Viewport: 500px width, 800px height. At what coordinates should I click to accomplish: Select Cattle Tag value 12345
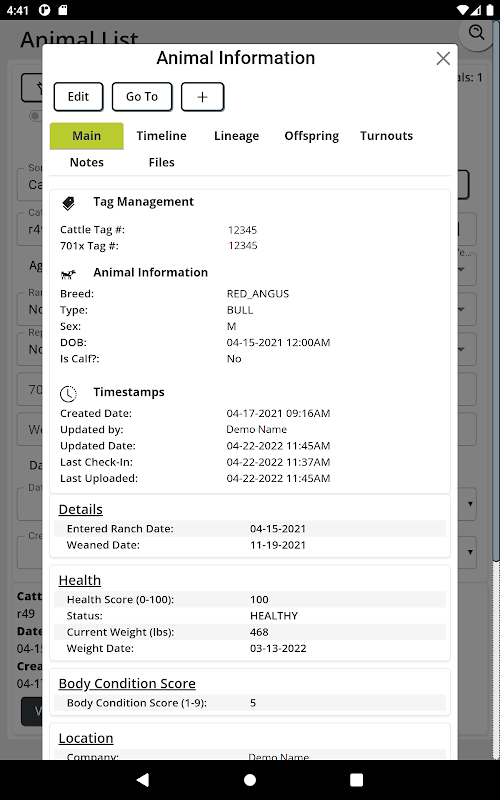click(242, 230)
